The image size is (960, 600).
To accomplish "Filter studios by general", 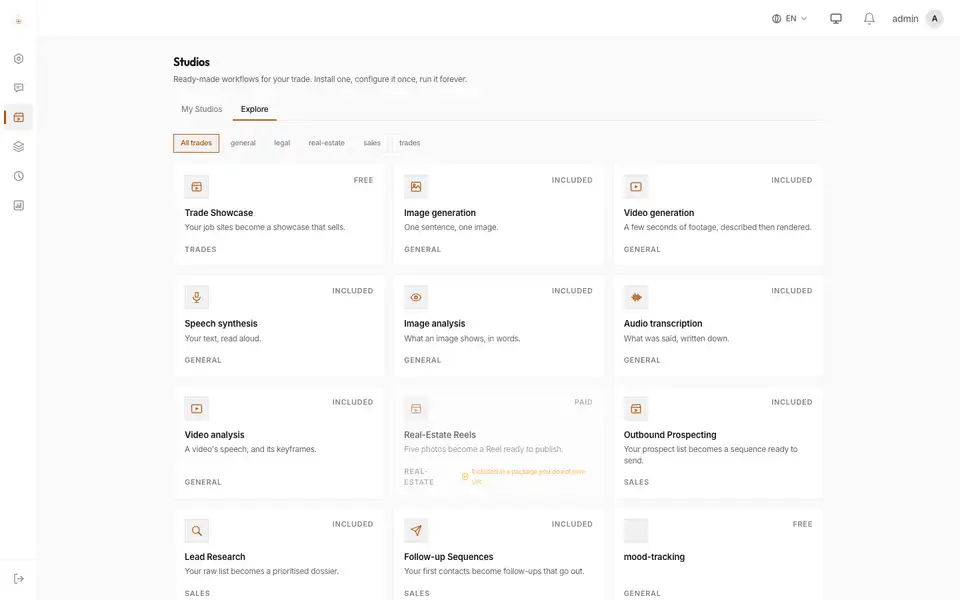I will [x=243, y=143].
